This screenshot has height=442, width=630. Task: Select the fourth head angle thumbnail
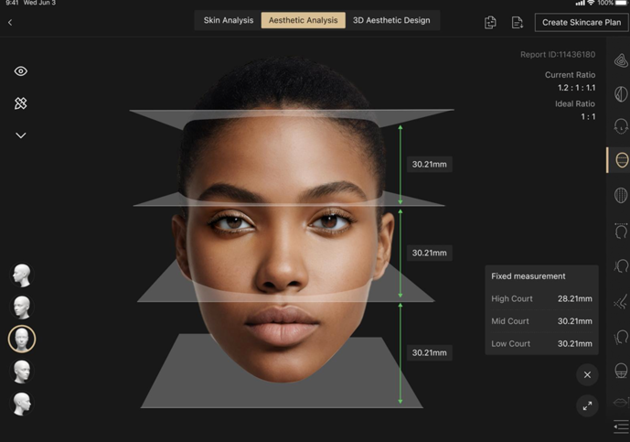[x=21, y=371]
